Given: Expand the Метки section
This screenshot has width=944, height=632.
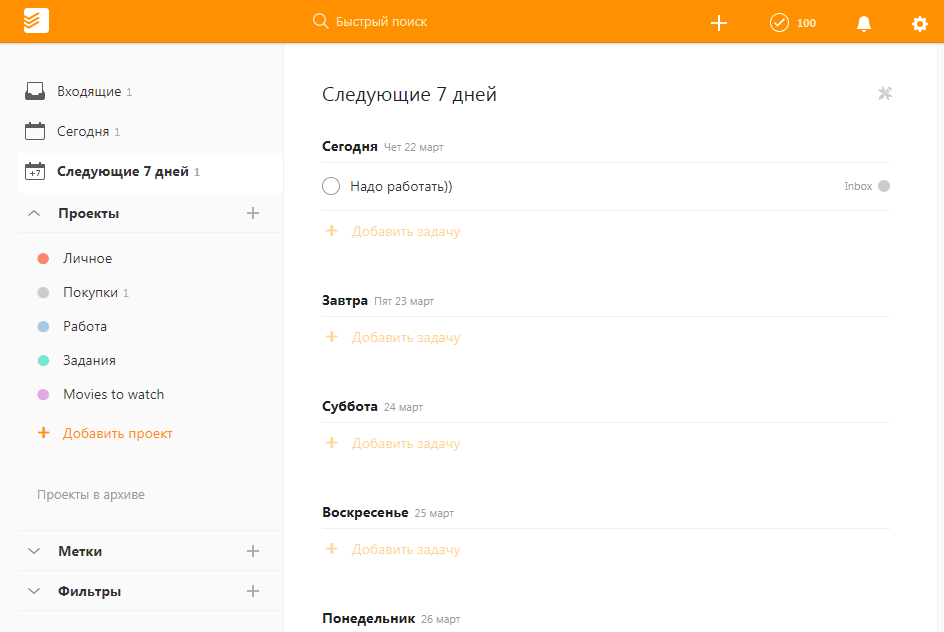Looking at the screenshot, I should [x=34, y=551].
